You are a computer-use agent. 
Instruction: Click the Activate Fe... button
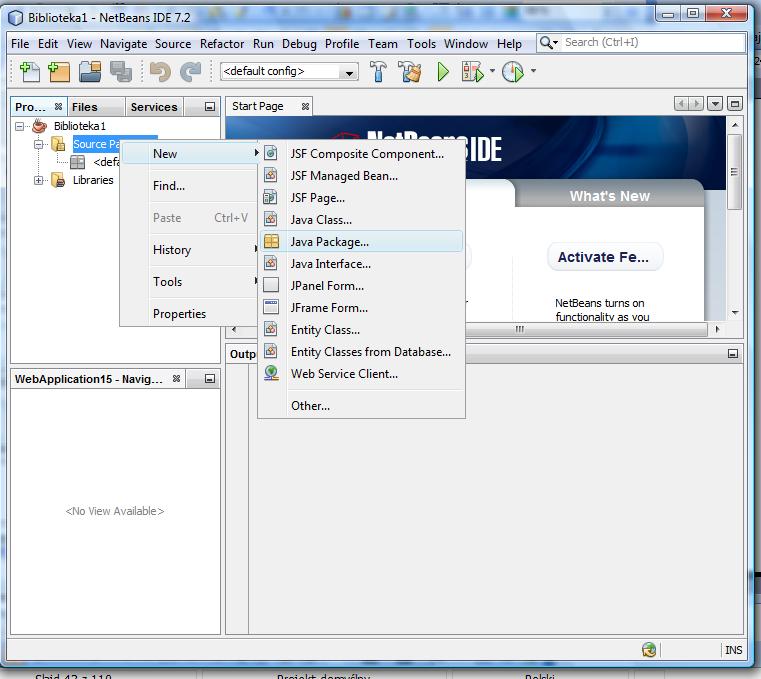click(604, 257)
